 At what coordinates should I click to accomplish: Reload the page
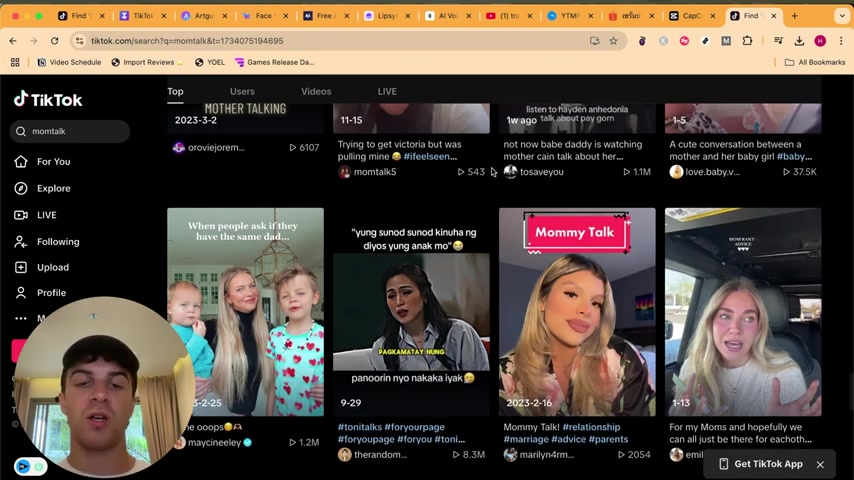coord(54,41)
